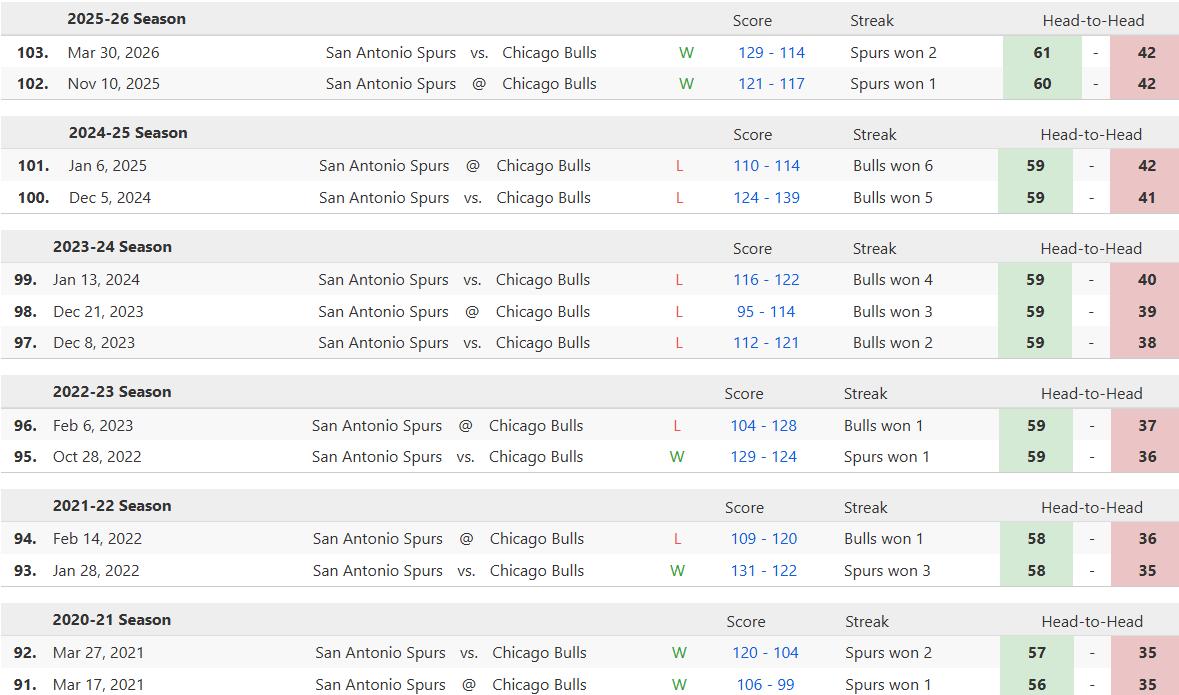
Task: Open the 110 - 114 game score
Action: tap(766, 166)
